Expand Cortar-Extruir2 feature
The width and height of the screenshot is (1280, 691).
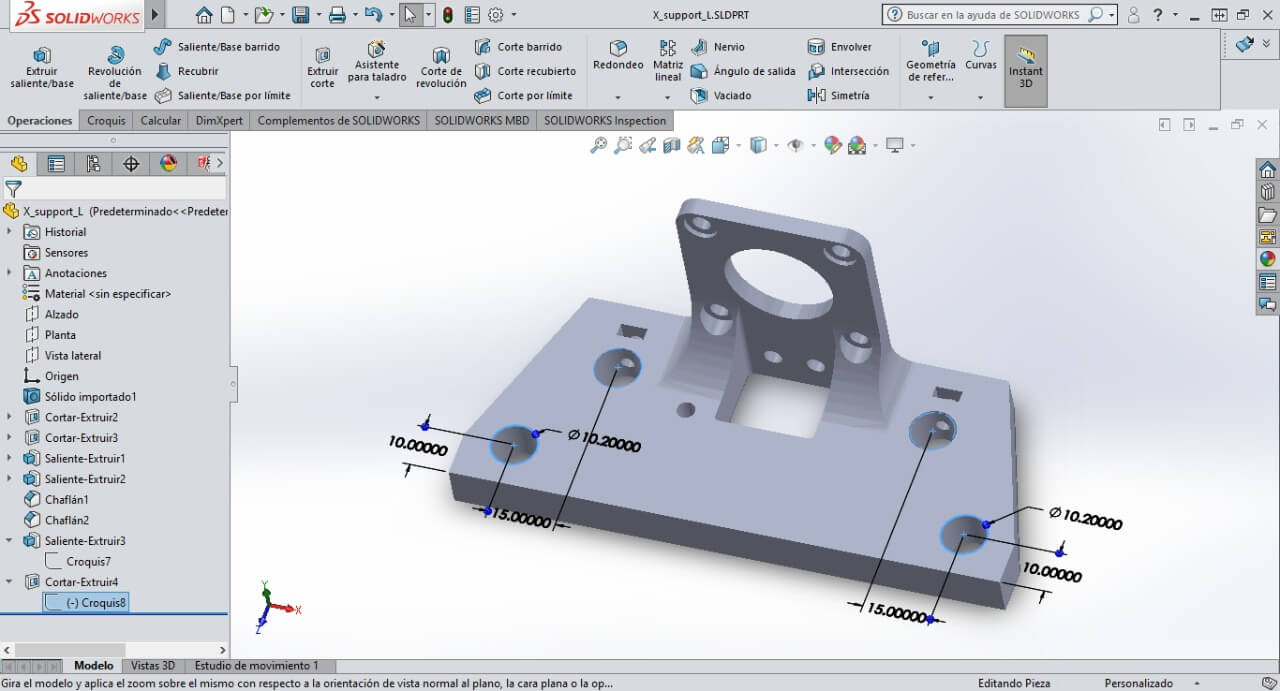pos(9,417)
